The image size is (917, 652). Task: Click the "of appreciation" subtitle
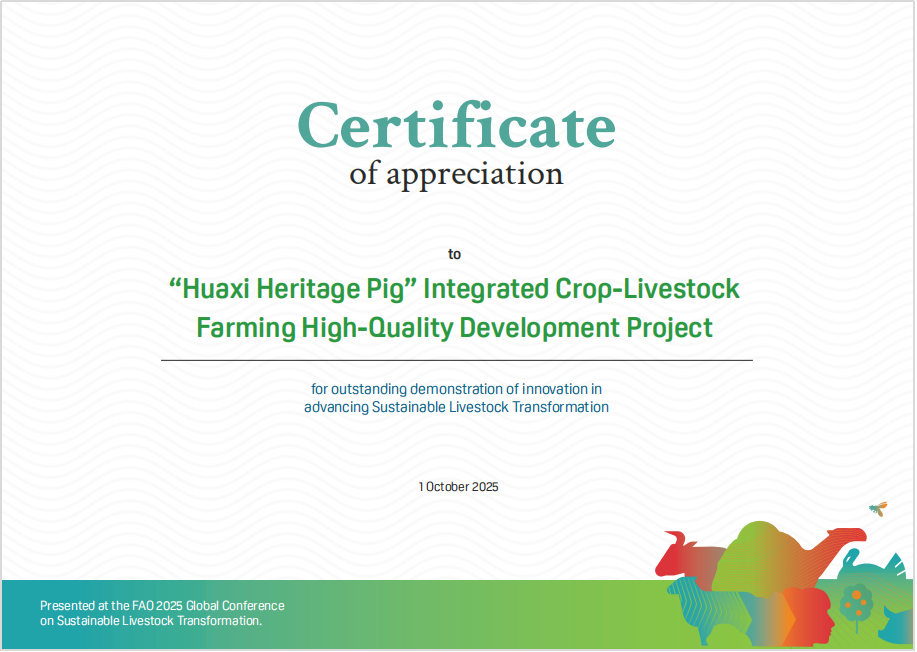[456, 175]
